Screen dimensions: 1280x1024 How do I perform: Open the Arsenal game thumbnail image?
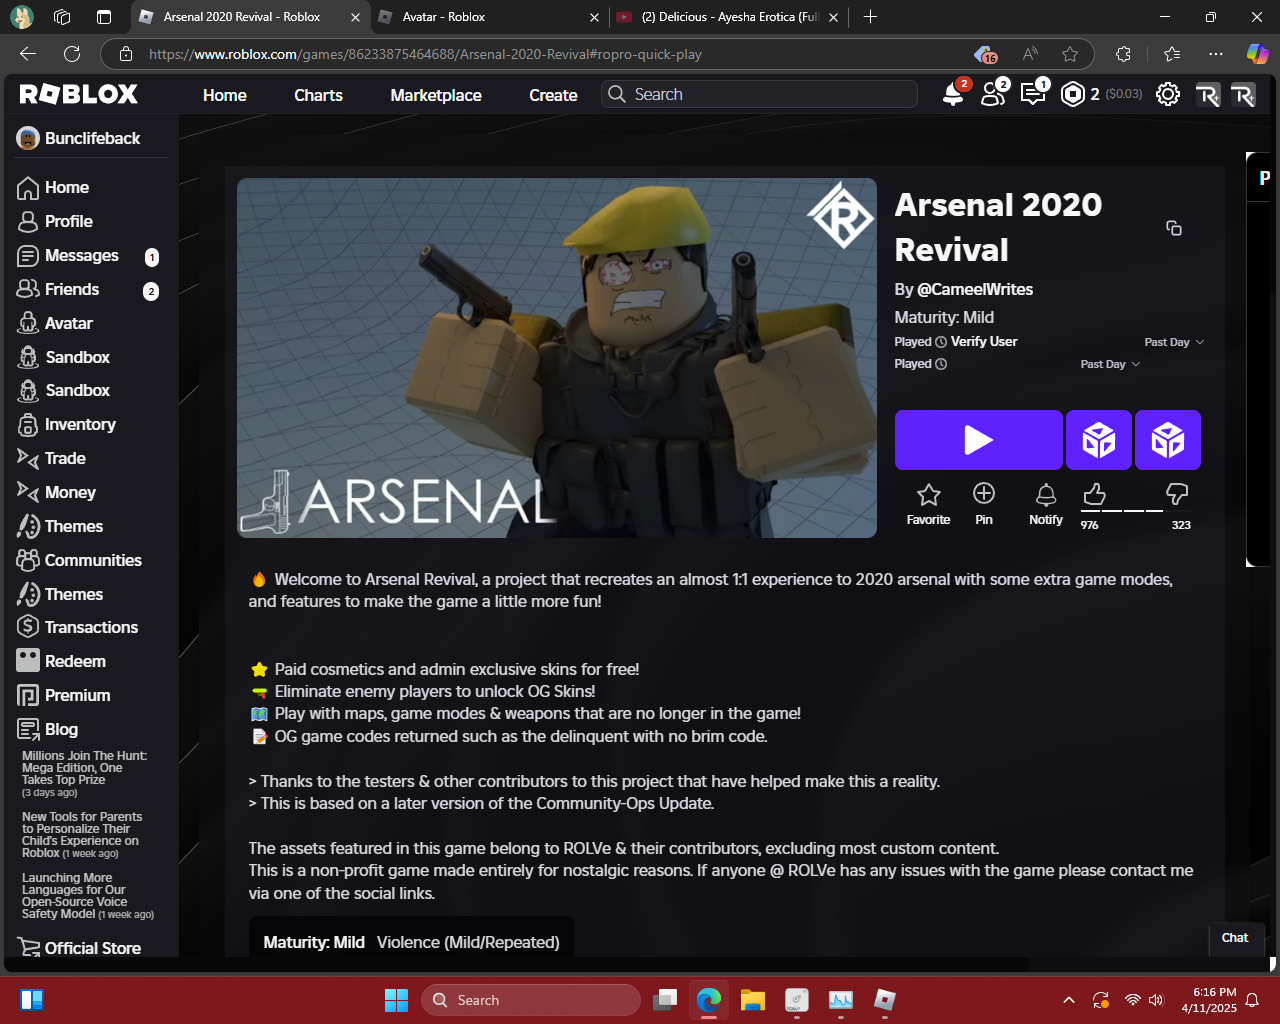[557, 358]
